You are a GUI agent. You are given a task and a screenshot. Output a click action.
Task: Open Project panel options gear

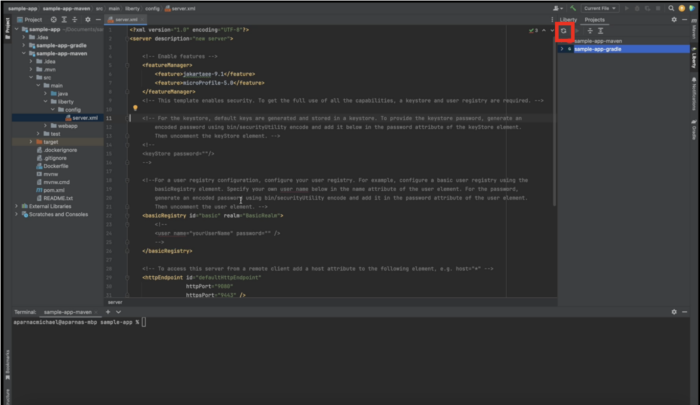[88, 20]
